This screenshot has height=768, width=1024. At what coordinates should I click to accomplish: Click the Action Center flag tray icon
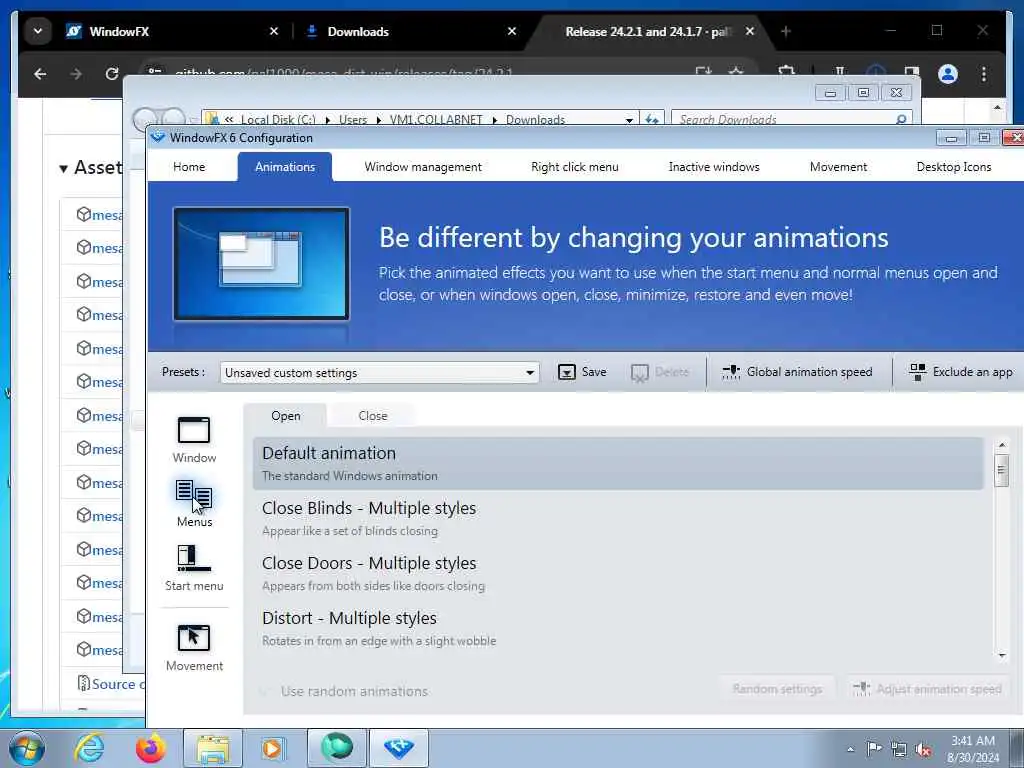coord(874,748)
